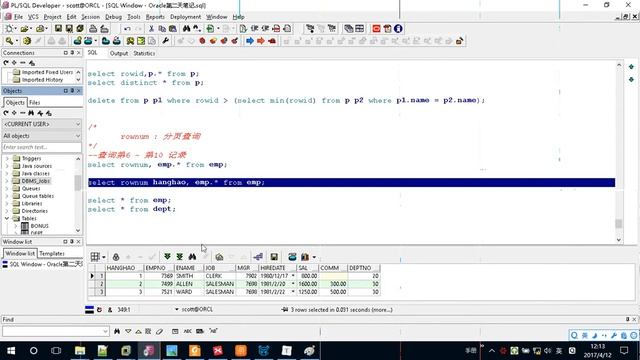Screen dimensions: 640x360
Task: Click the Copy toolbar icon
Action: tap(162, 29)
